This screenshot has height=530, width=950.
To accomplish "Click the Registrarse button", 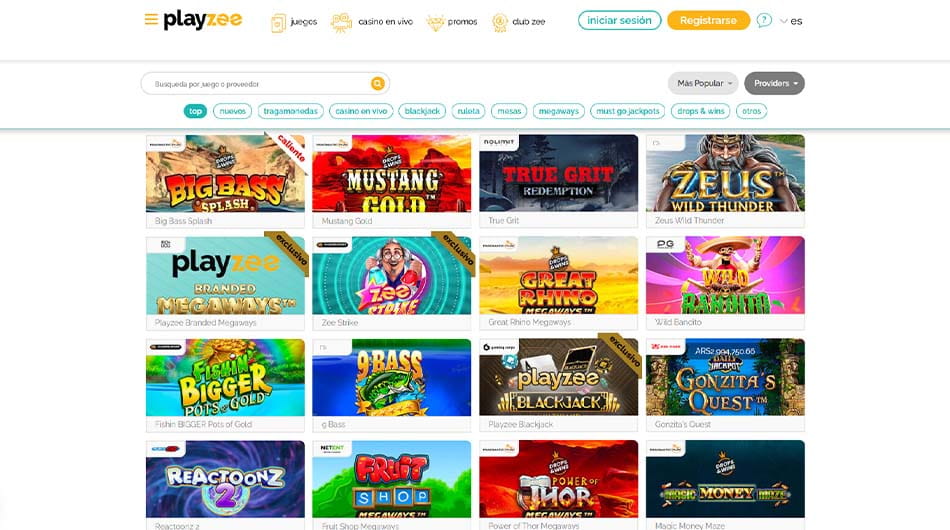I will (x=708, y=20).
